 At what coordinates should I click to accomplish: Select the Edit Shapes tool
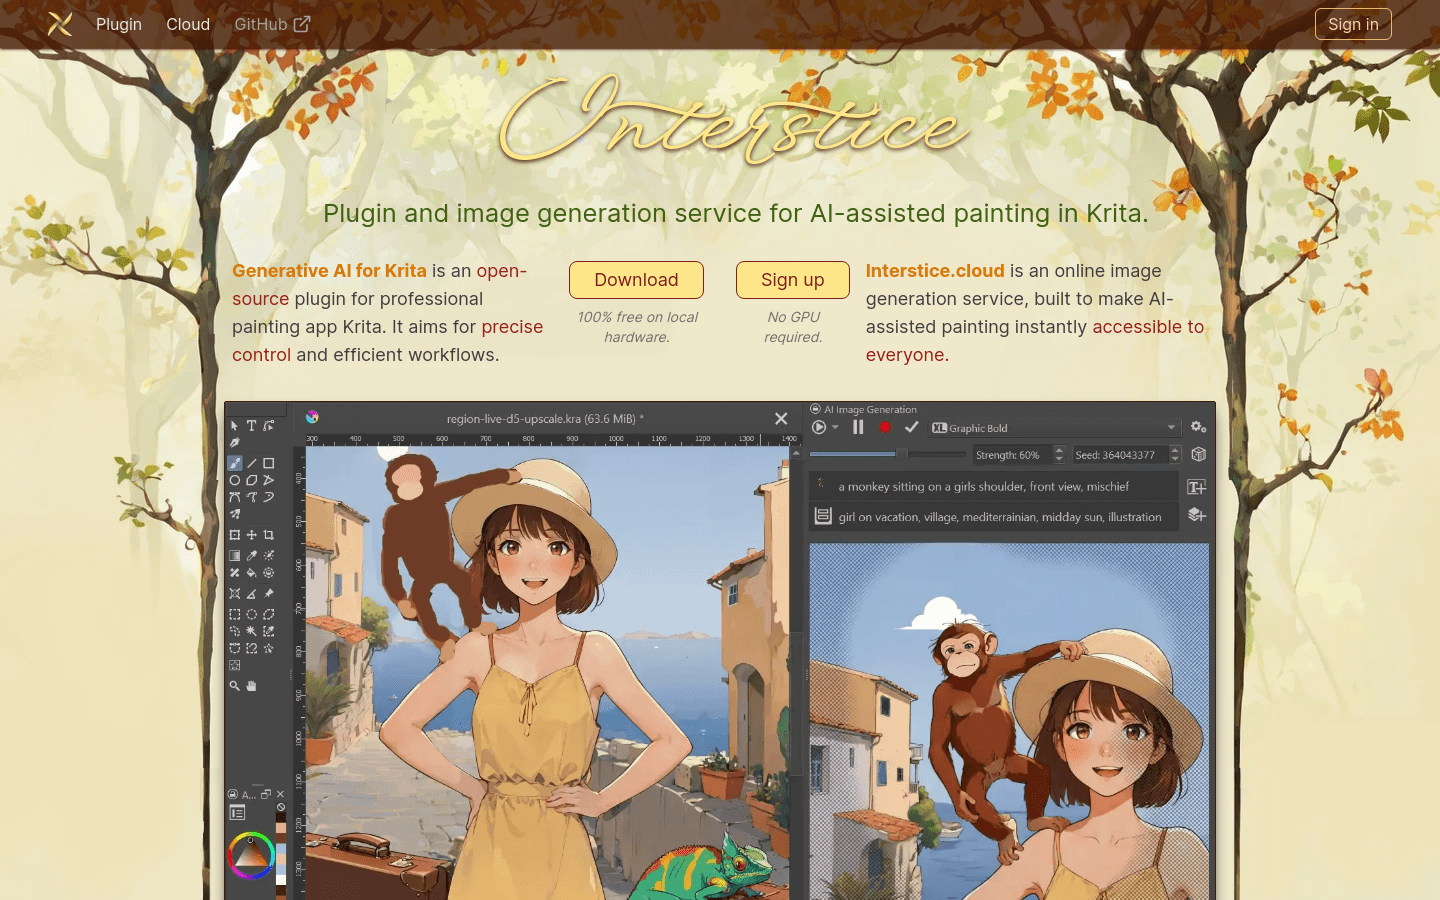tap(268, 425)
